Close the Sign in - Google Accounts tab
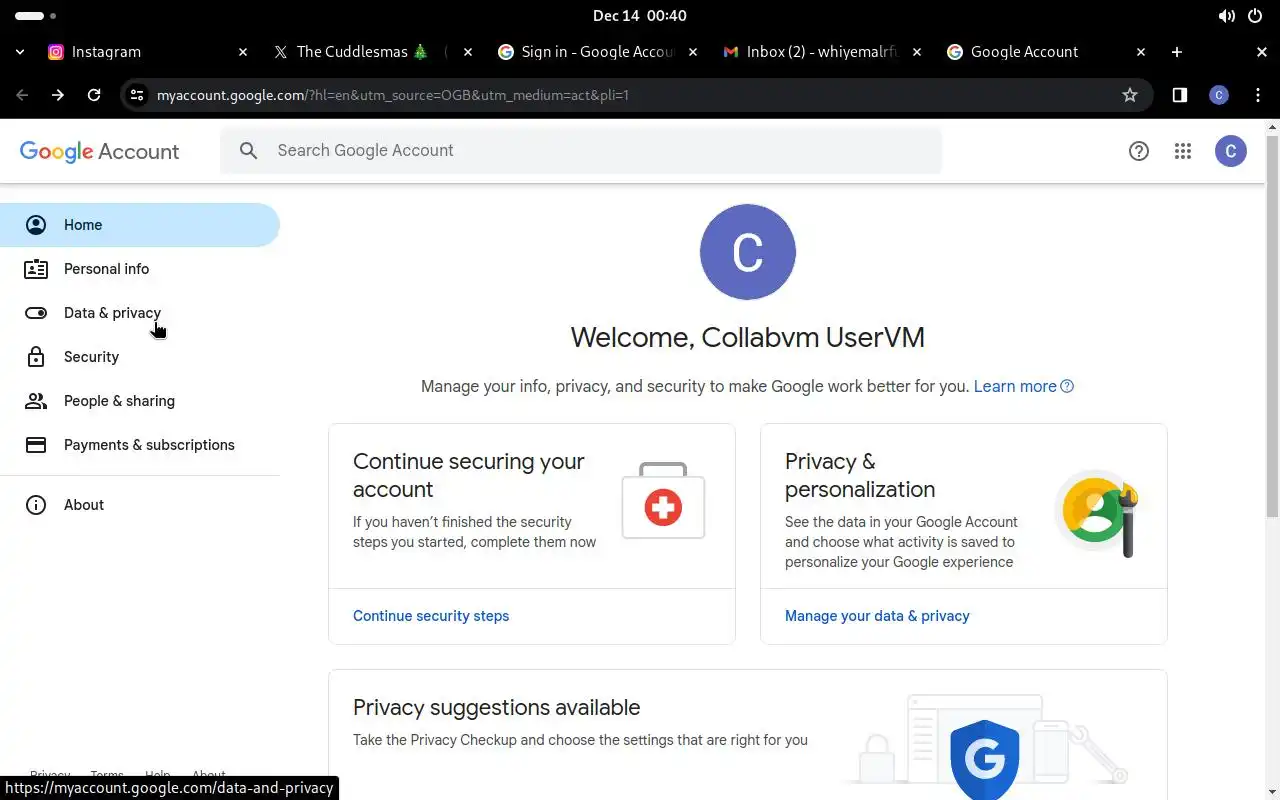Image resolution: width=1280 pixels, height=800 pixels. click(692, 52)
